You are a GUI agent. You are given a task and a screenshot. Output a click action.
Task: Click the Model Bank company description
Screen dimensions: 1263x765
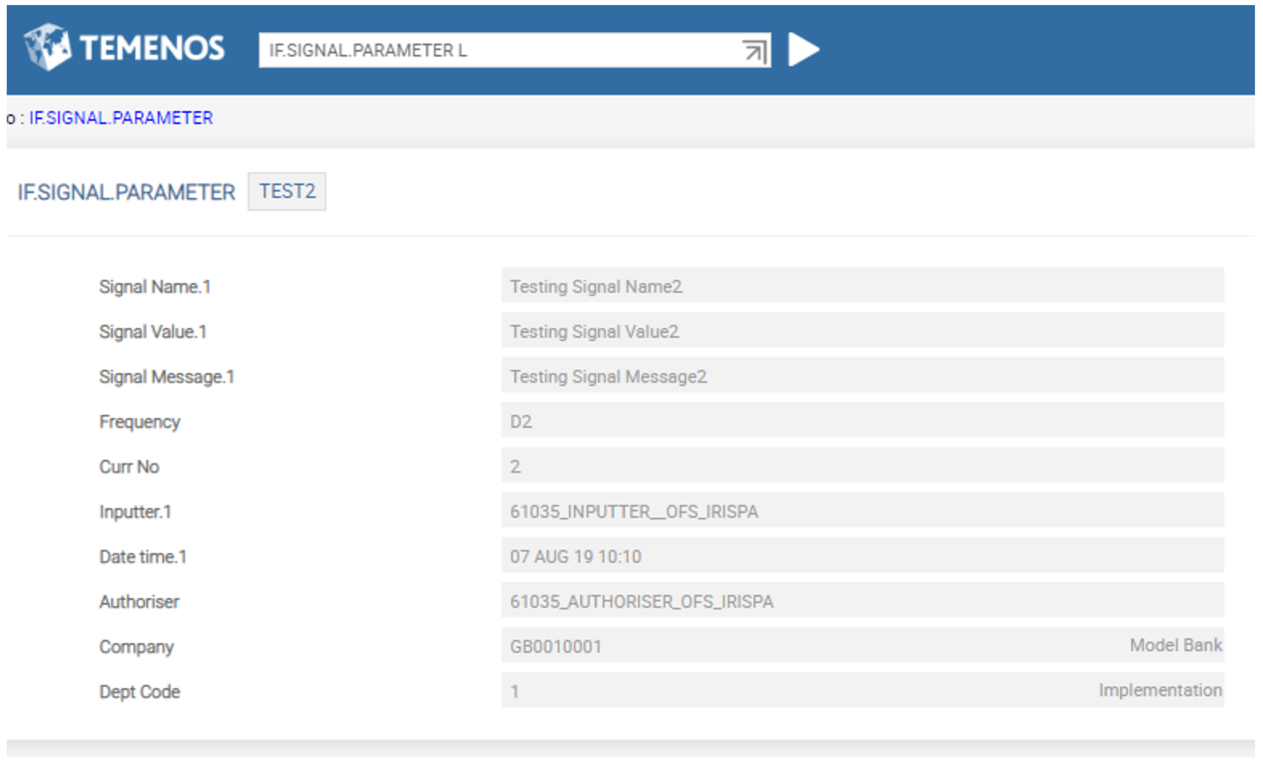pos(1175,645)
